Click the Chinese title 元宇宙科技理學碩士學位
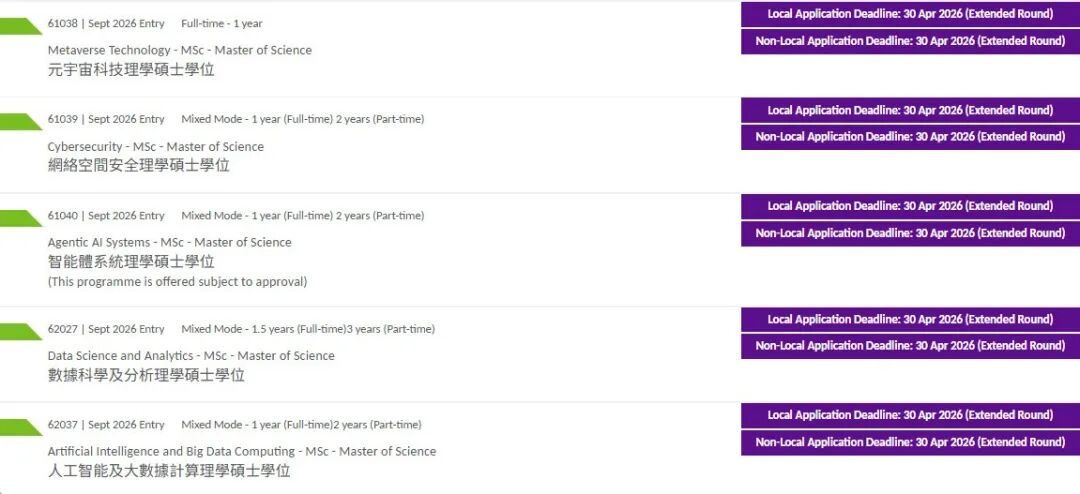The width and height of the screenshot is (1080, 494). click(x=131, y=70)
